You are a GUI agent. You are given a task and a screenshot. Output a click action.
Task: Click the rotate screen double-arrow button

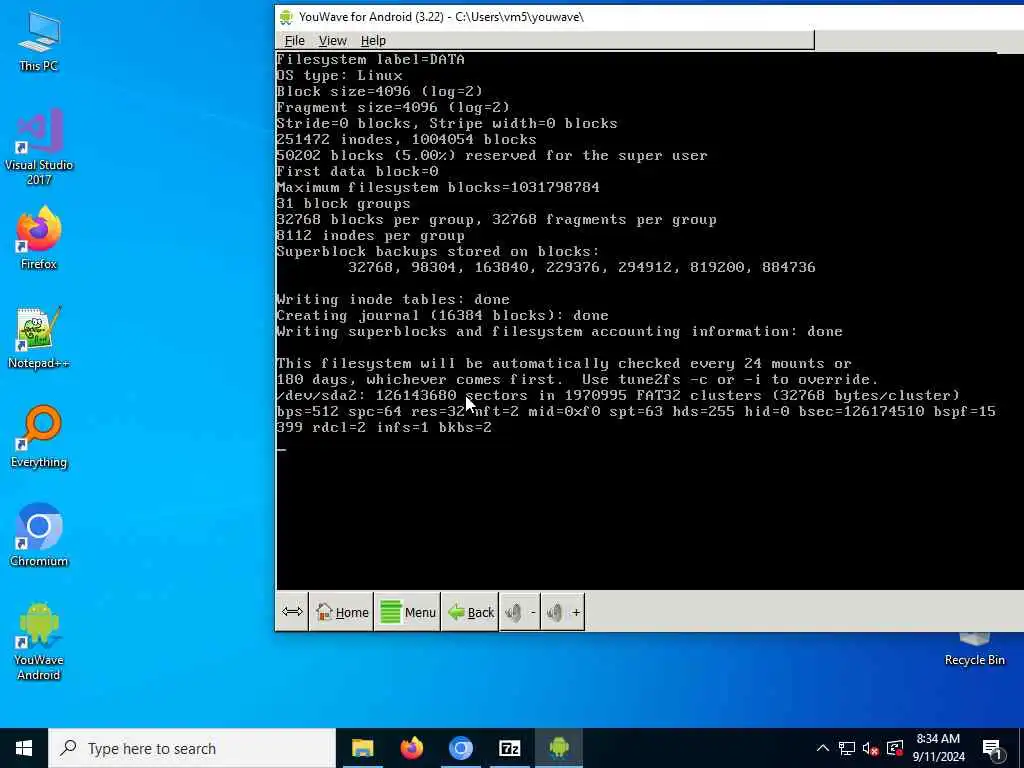tap(292, 612)
